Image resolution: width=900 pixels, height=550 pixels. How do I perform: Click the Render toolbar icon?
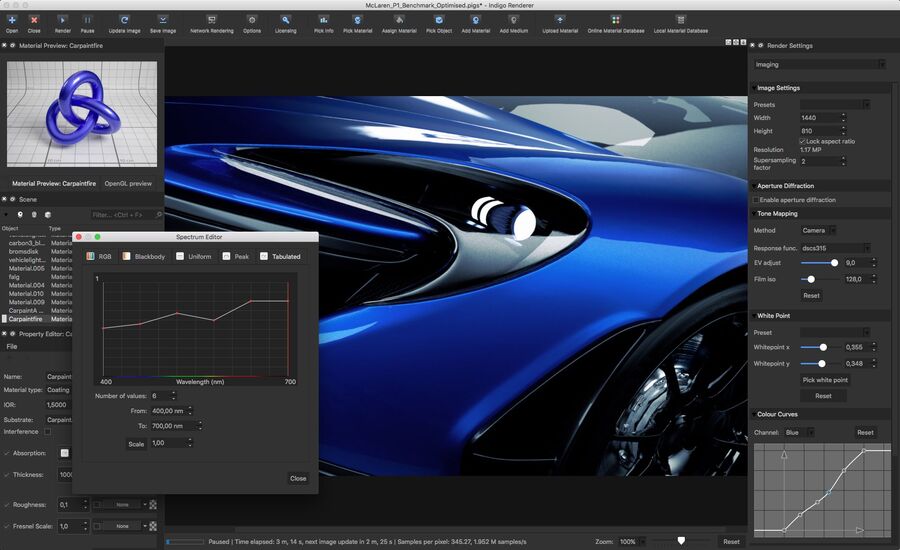pos(63,20)
